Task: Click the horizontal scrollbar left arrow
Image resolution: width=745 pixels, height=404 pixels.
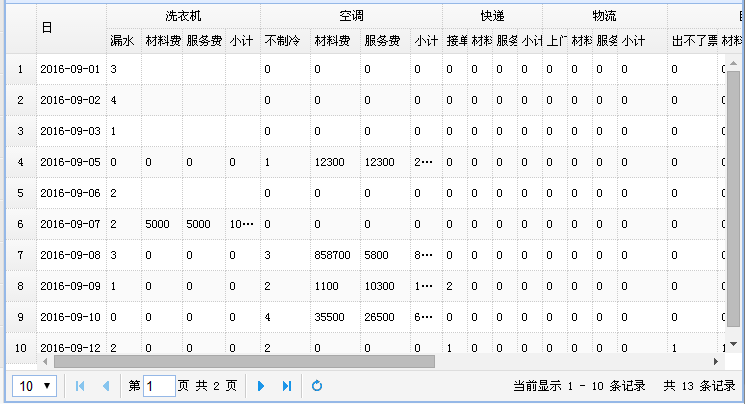Action: [x=45, y=361]
